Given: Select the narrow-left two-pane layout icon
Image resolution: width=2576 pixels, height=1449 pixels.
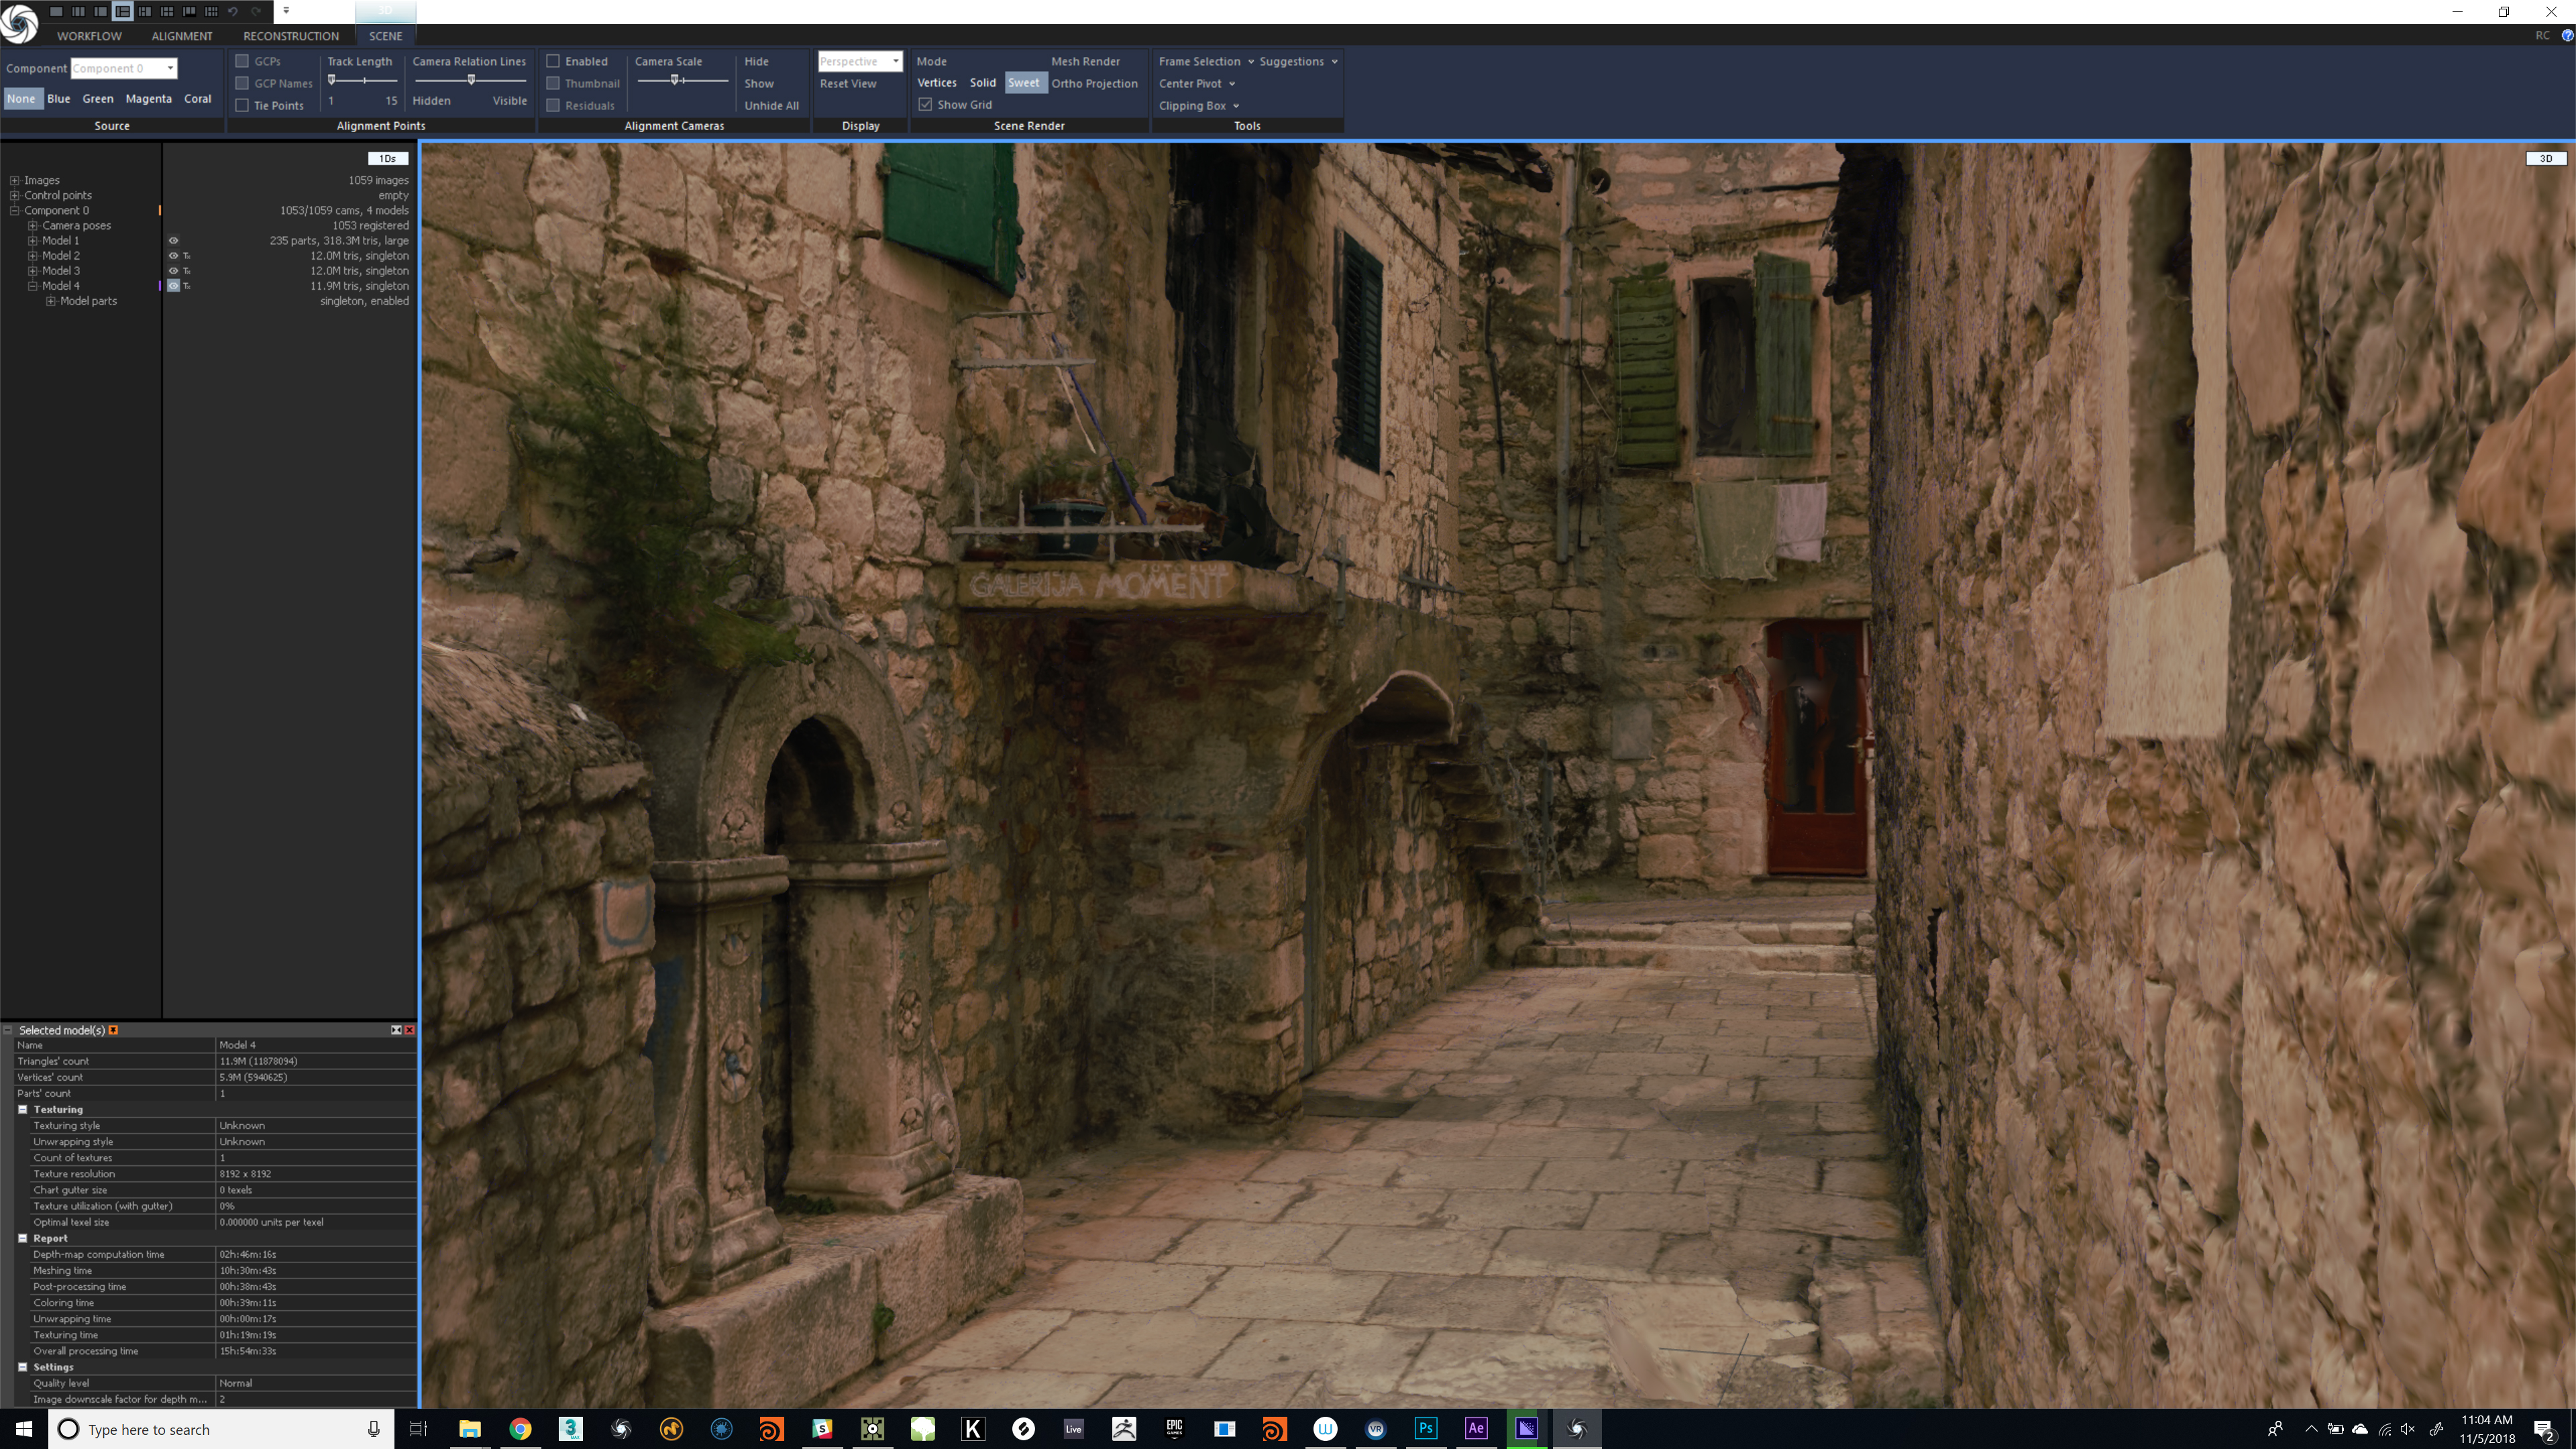Looking at the screenshot, I should pyautogui.click(x=100, y=11).
